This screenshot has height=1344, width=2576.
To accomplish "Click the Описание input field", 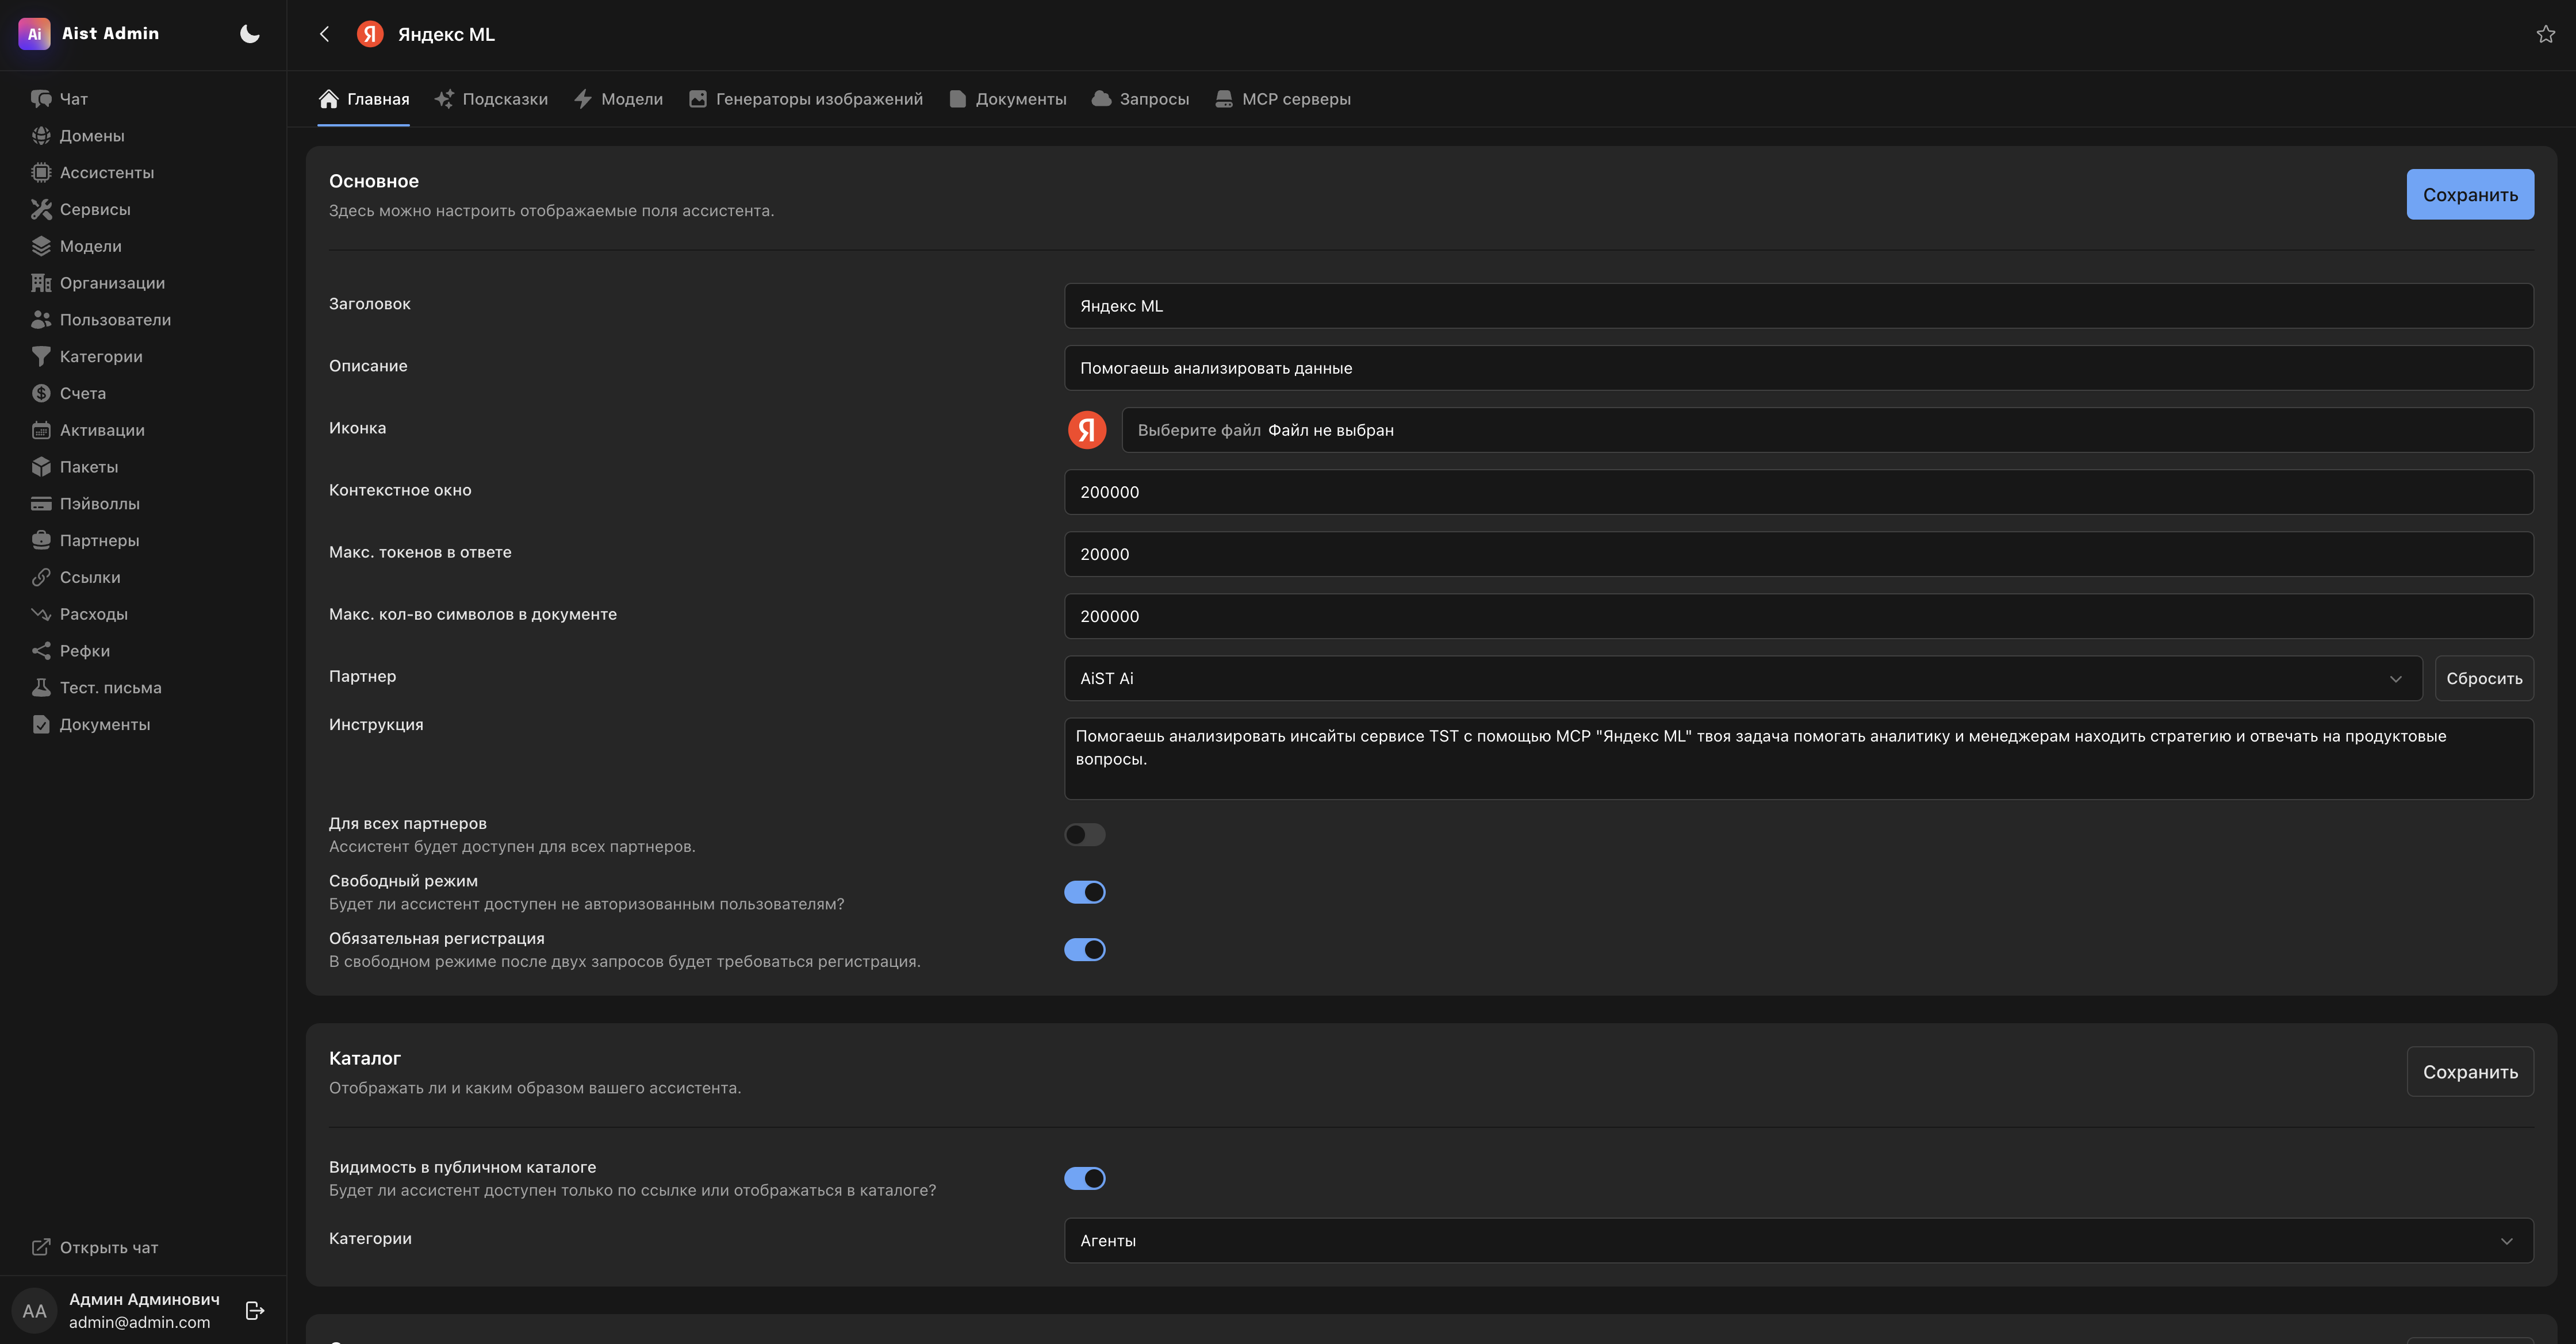I will [1799, 368].
